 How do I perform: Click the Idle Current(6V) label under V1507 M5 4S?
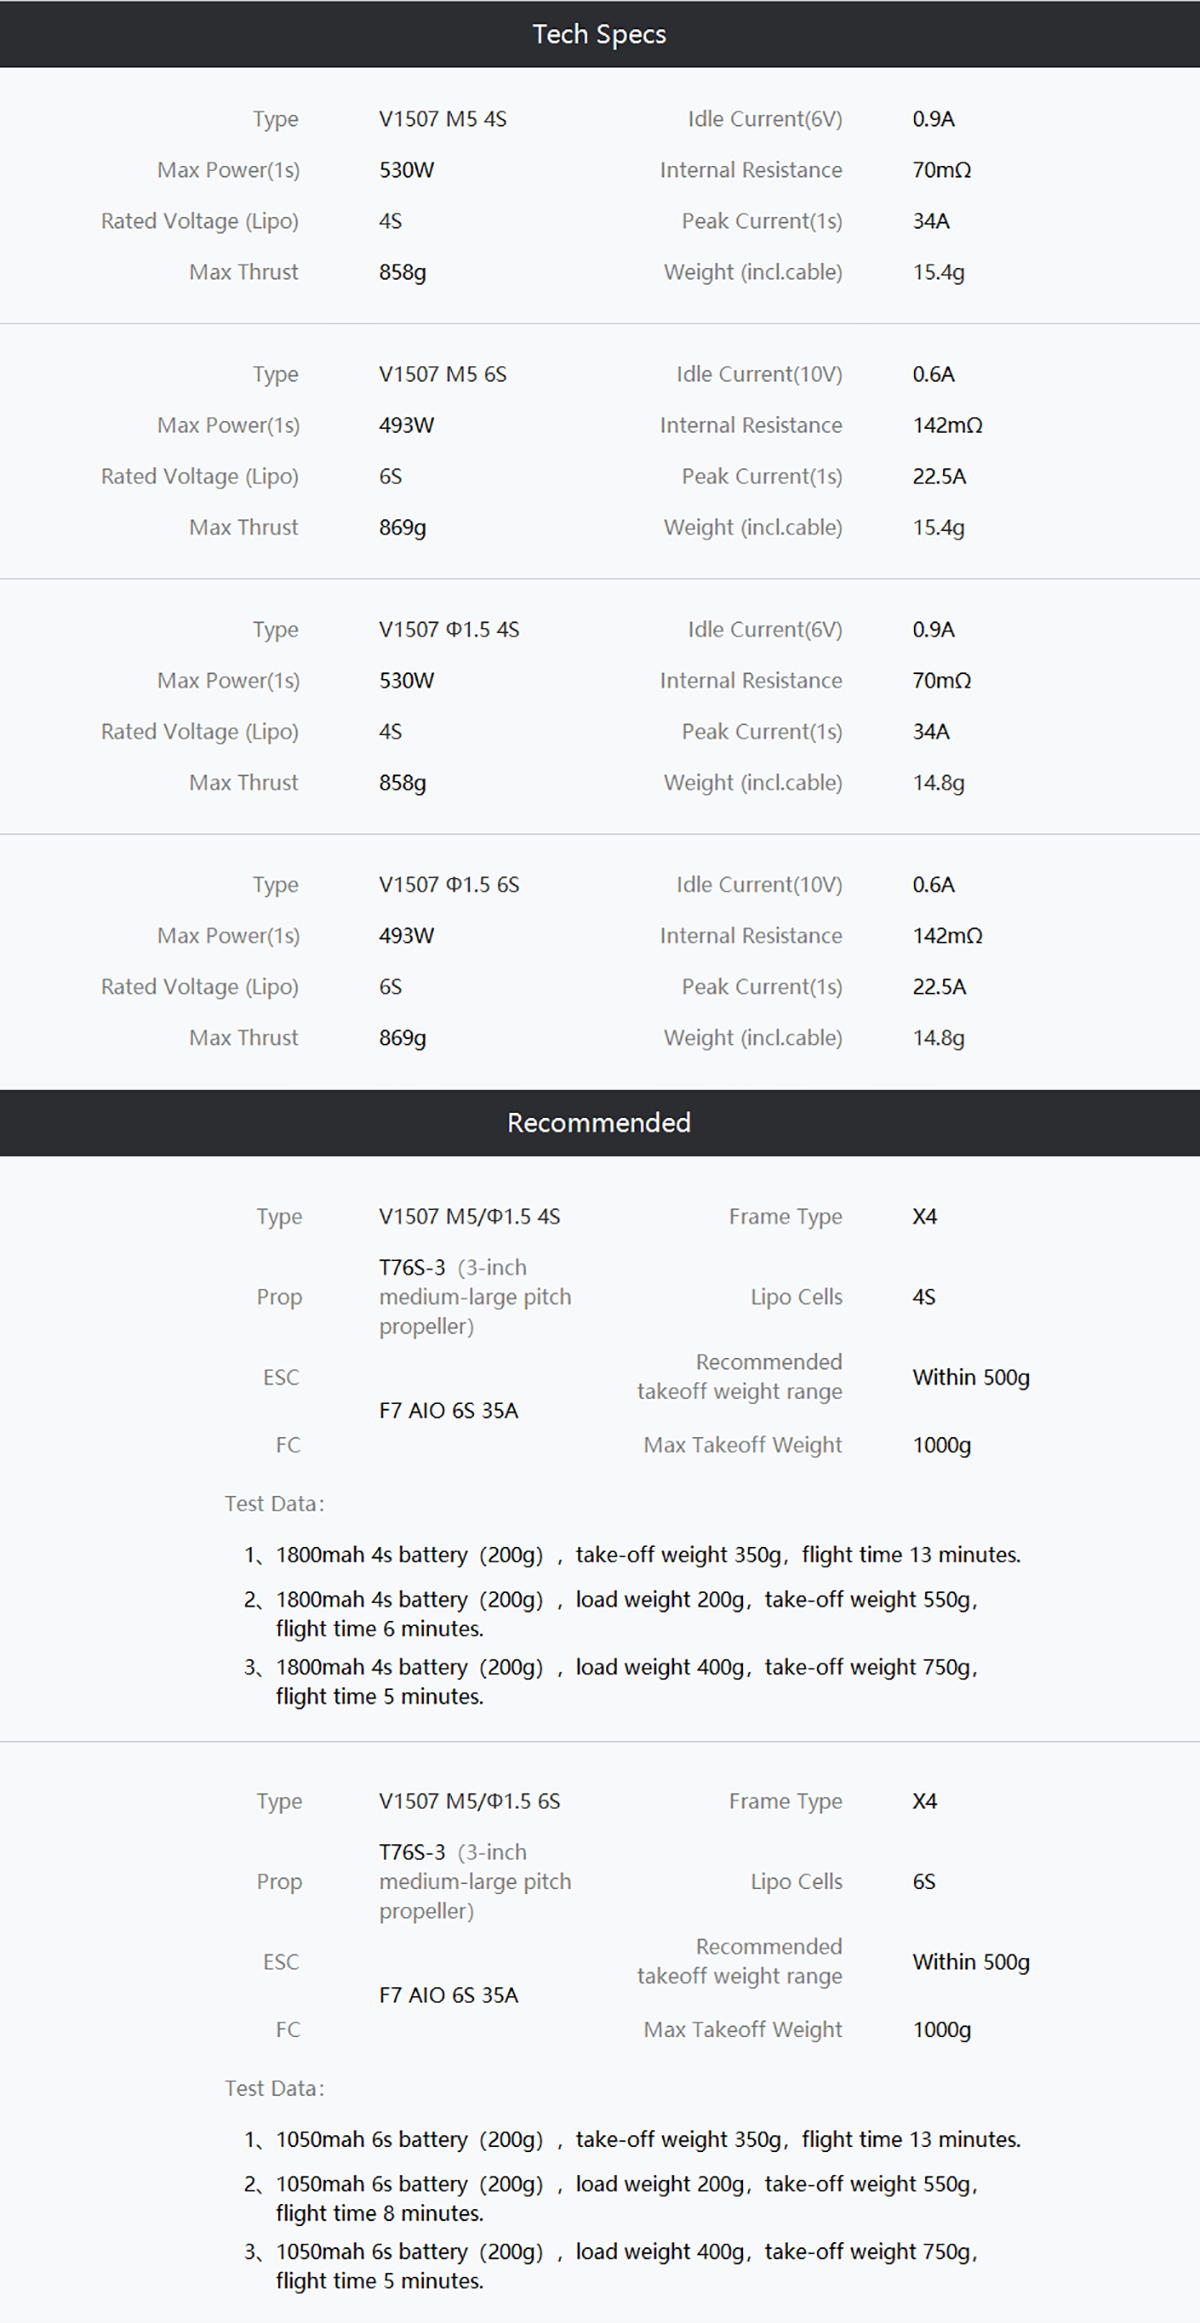pos(764,119)
